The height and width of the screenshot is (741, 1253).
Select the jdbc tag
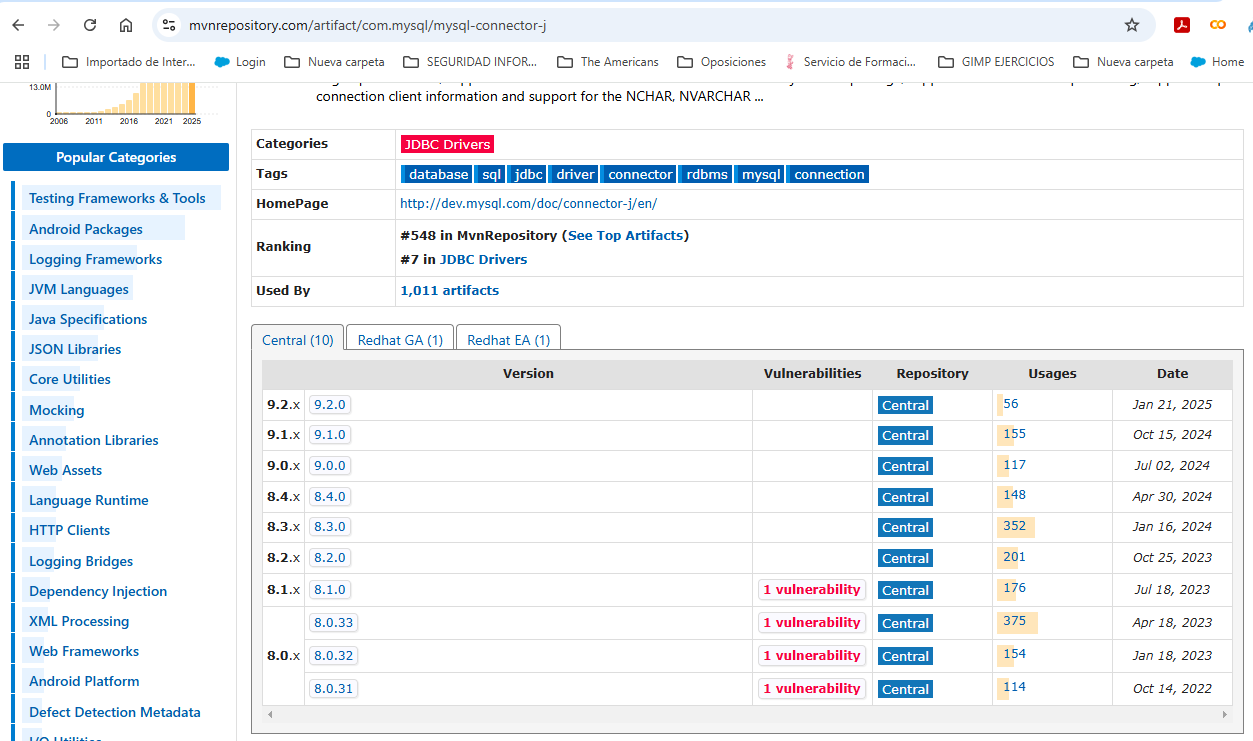coord(528,174)
